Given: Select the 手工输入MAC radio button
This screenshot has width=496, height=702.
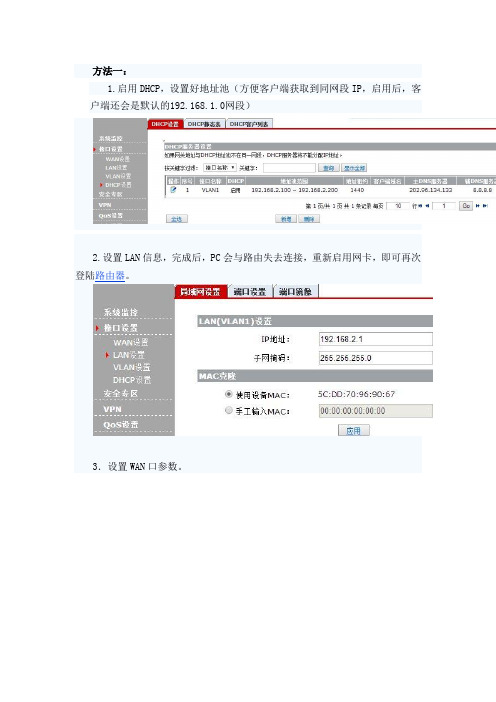Looking at the screenshot, I should click(x=229, y=410).
